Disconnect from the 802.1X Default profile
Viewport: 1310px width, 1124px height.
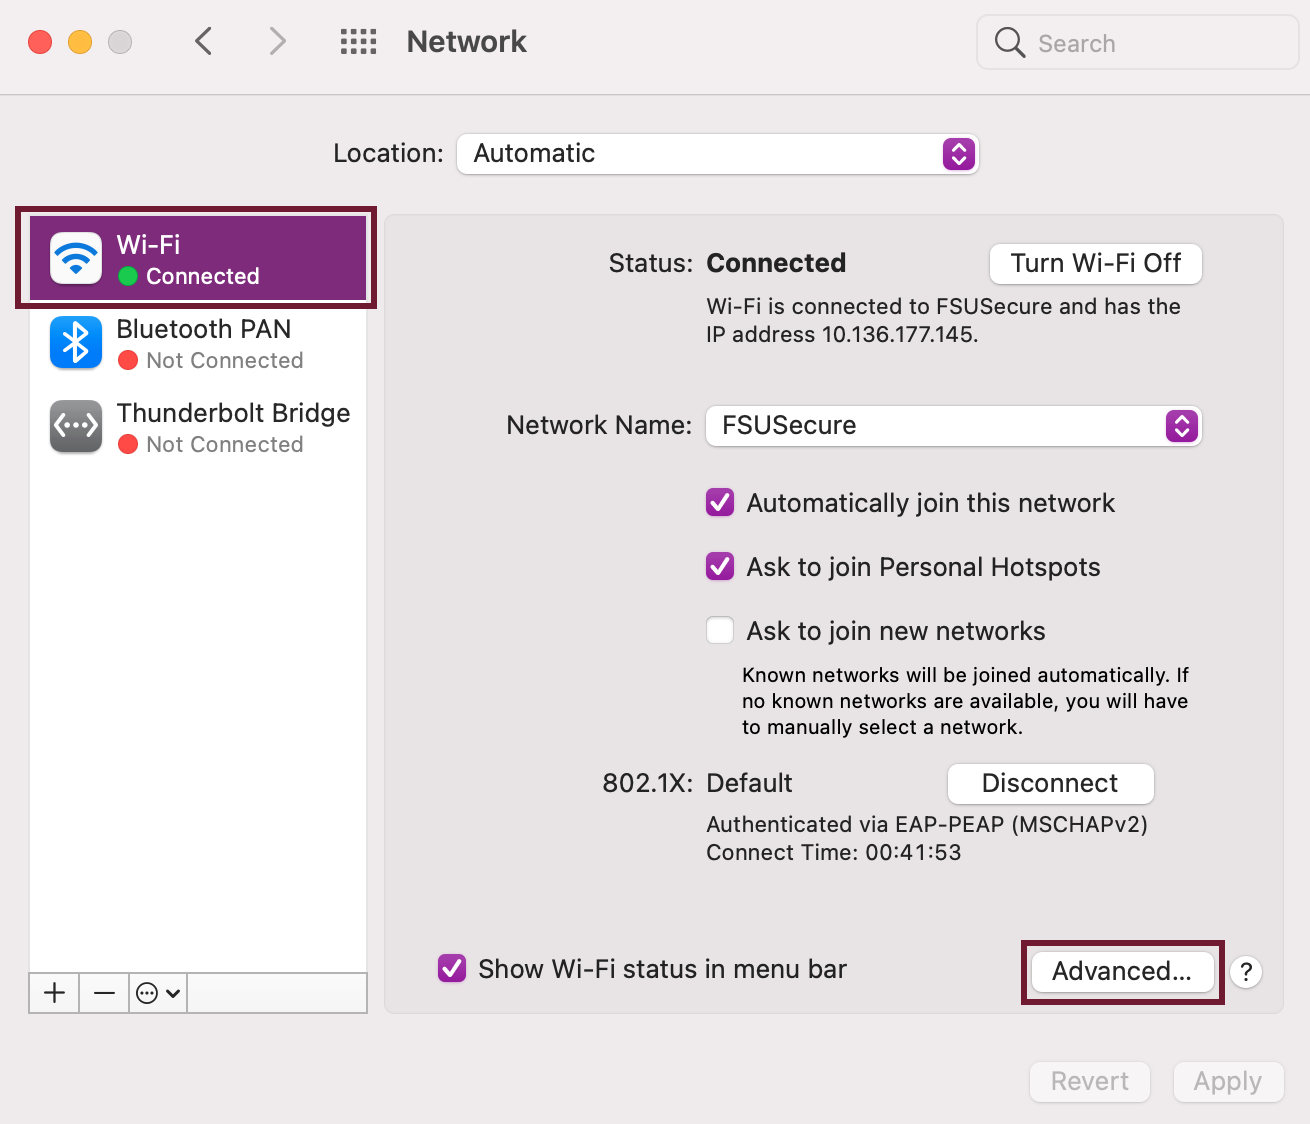coord(1050,783)
